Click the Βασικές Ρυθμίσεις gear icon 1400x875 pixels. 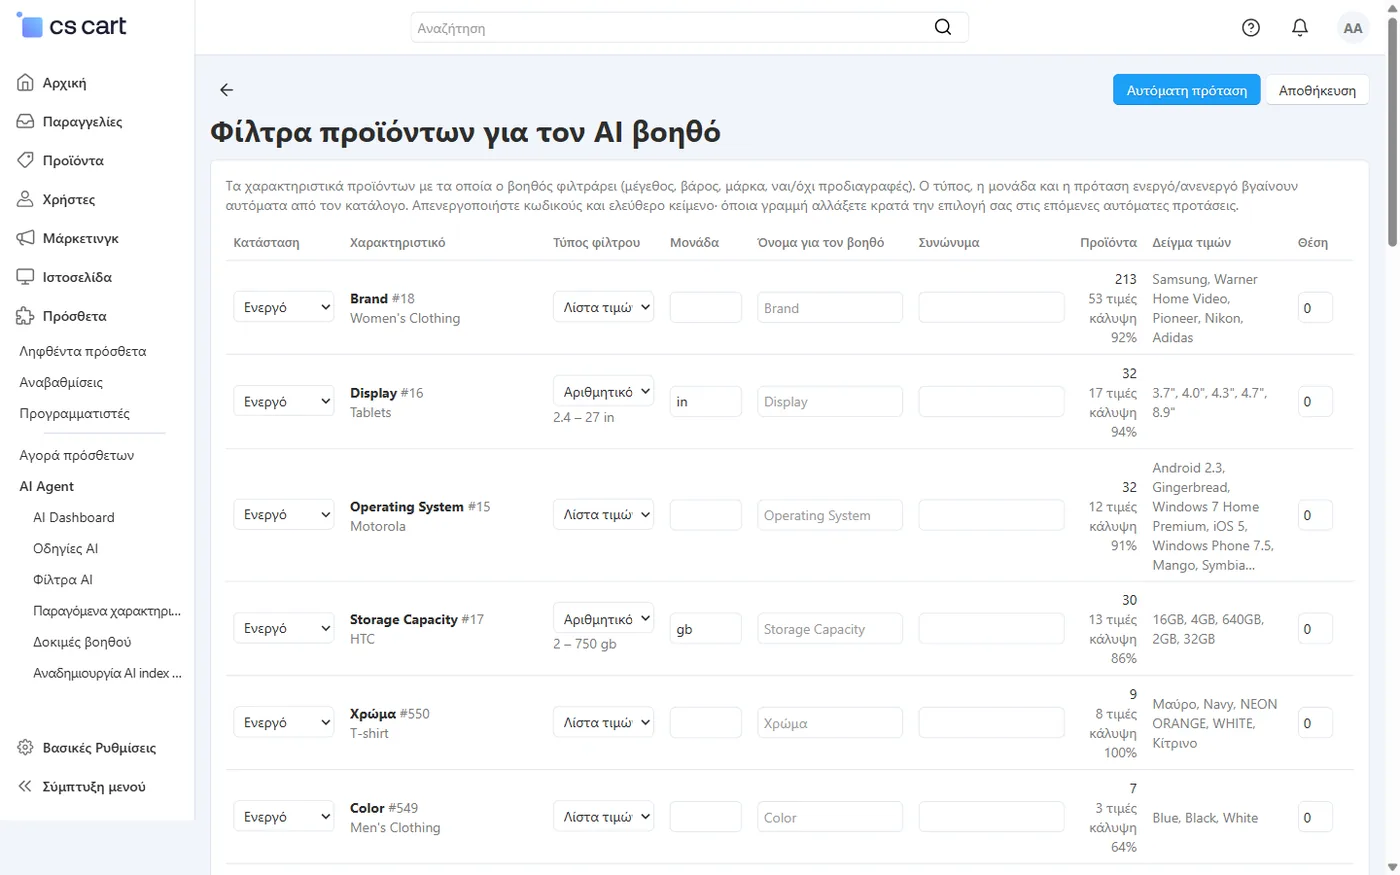[x=26, y=748]
